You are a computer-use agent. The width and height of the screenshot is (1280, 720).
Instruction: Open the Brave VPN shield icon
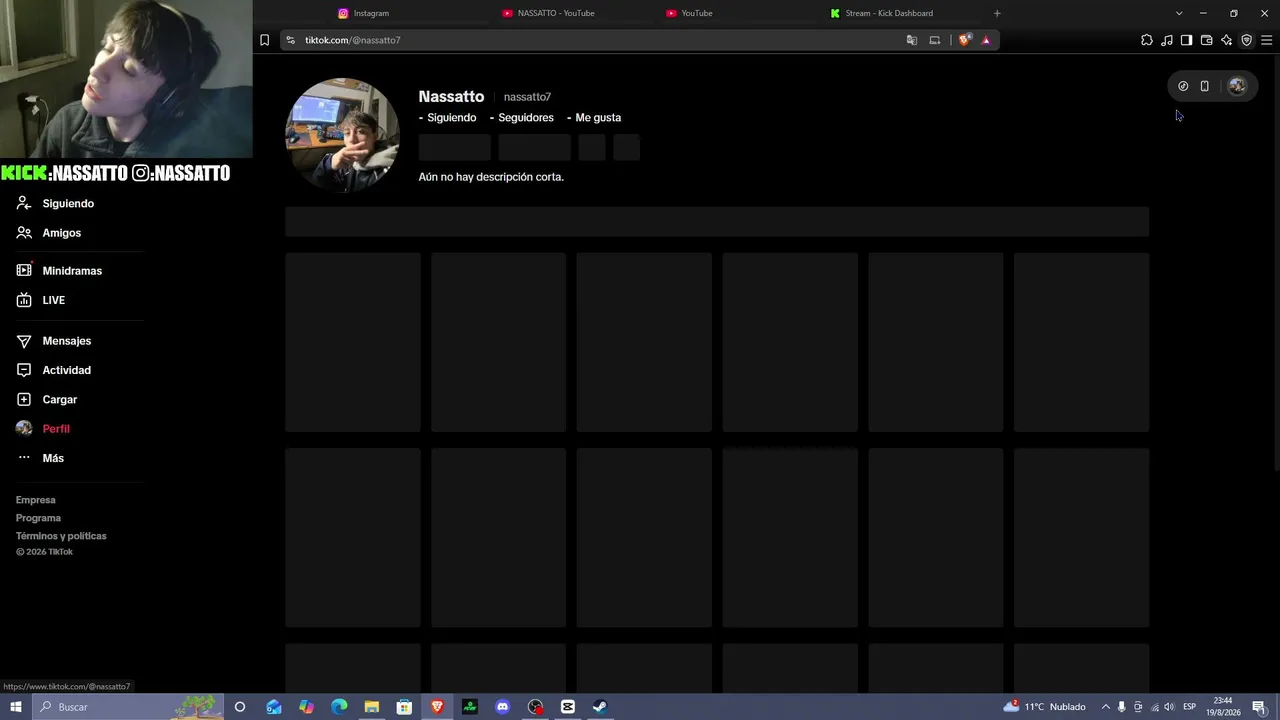click(1246, 40)
